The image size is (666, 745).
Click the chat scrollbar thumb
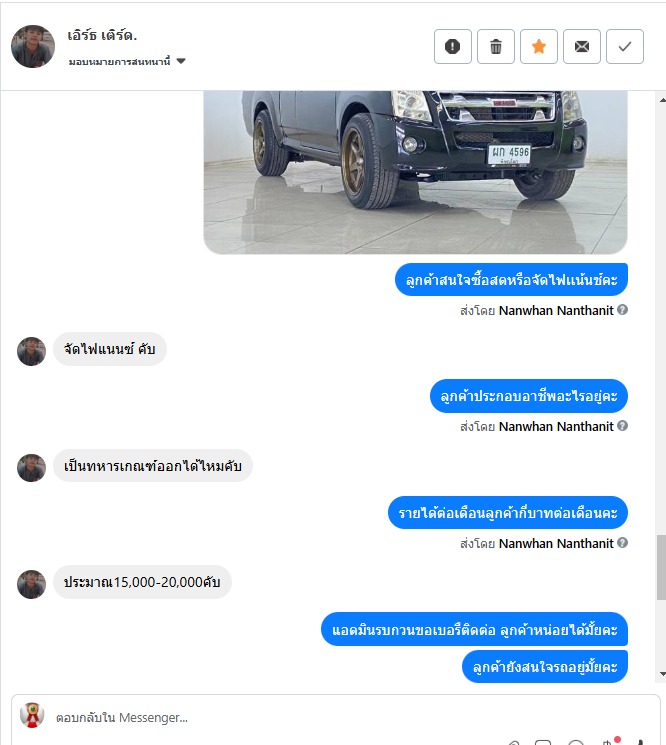(661, 567)
